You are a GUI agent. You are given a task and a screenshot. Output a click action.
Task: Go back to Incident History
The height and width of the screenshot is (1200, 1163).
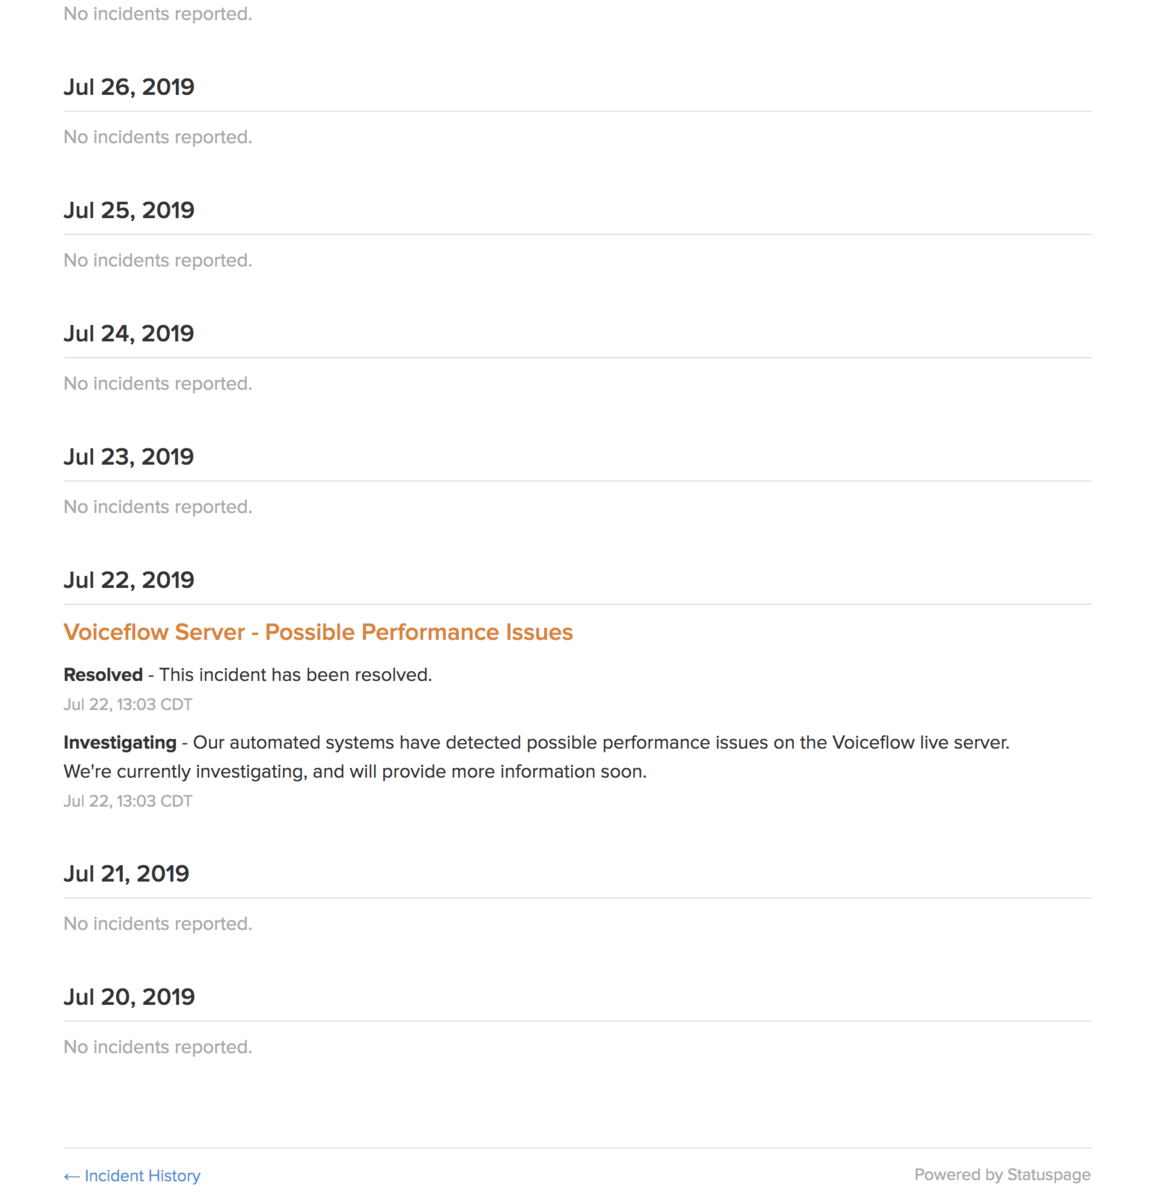tap(132, 1176)
